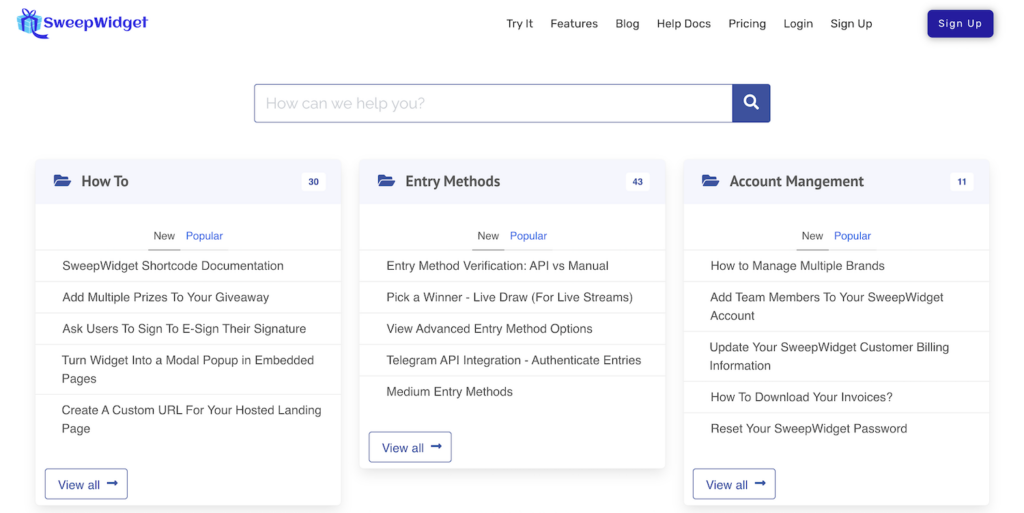
Task: Open the Login nav item
Action: coord(798,23)
